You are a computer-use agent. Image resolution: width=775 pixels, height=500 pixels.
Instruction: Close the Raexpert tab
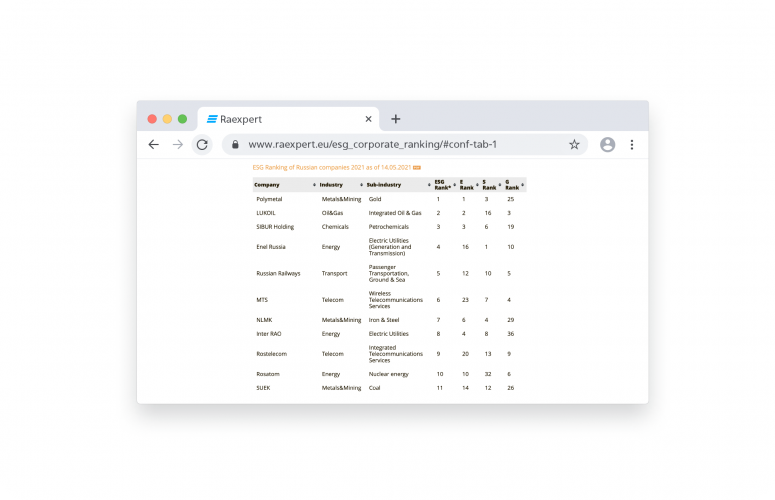(368, 119)
